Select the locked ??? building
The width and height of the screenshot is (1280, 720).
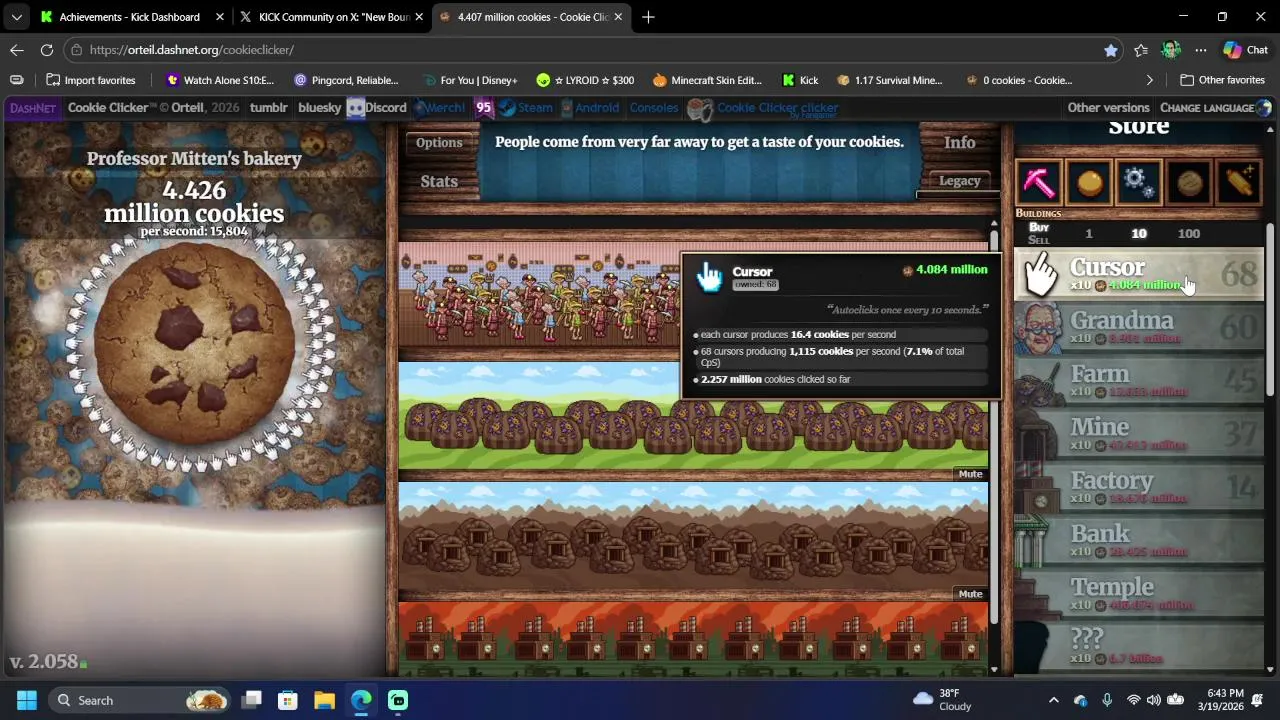click(x=1139, y=646)
